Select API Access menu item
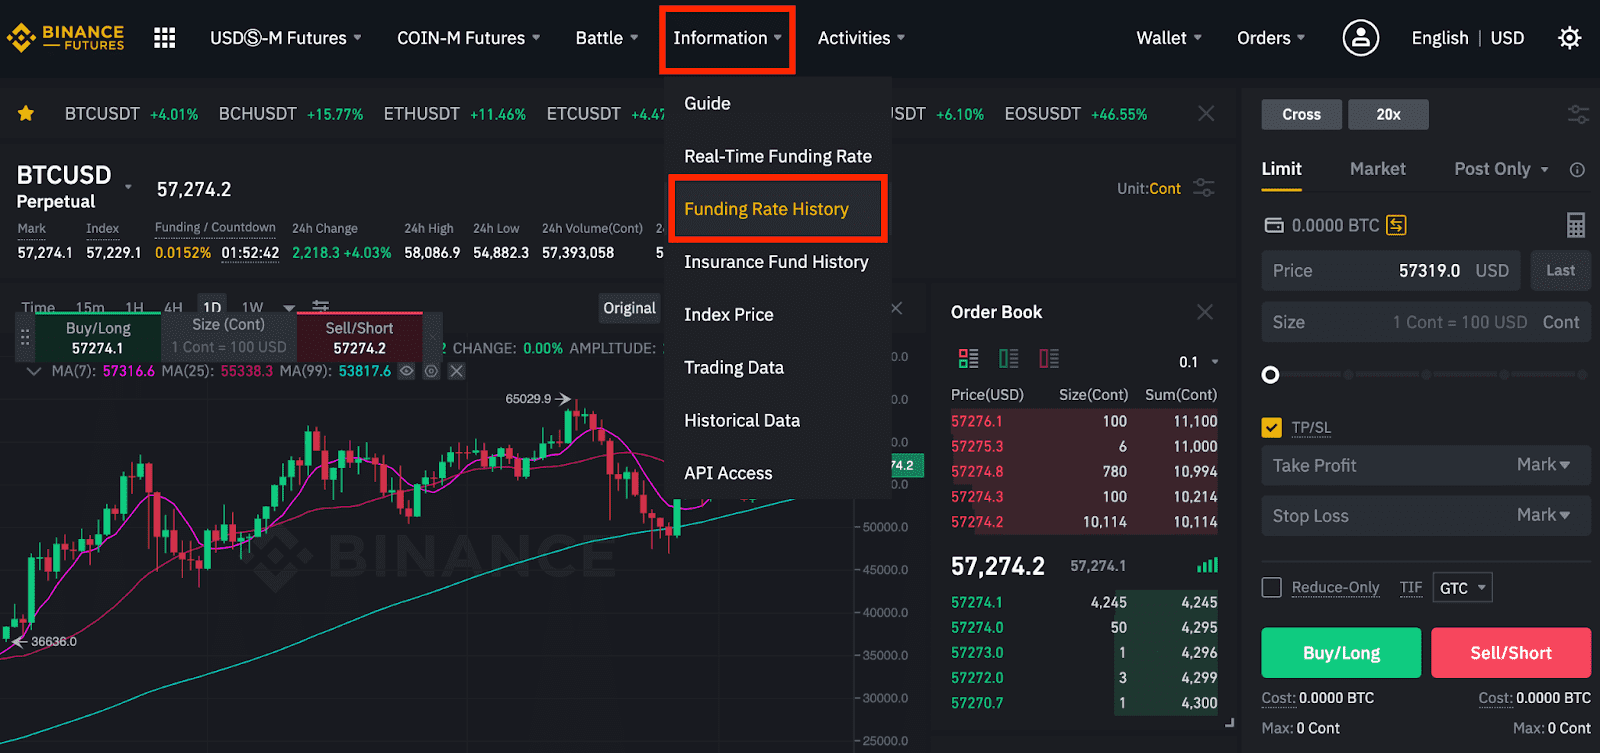 click(x=728, y=474)
